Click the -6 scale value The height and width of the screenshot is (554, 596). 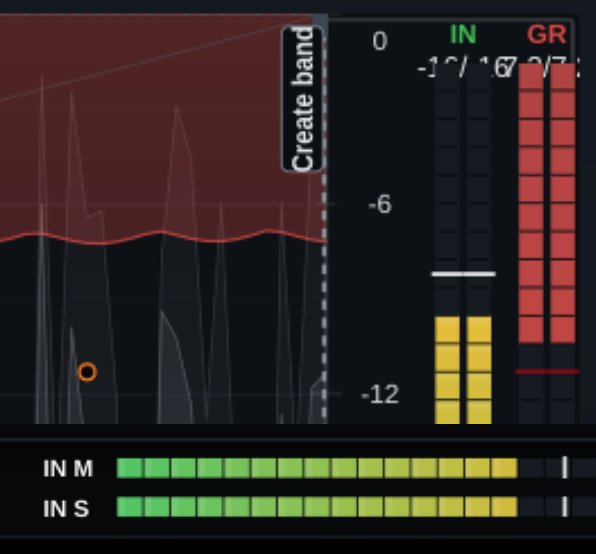(x=380, y=204)
